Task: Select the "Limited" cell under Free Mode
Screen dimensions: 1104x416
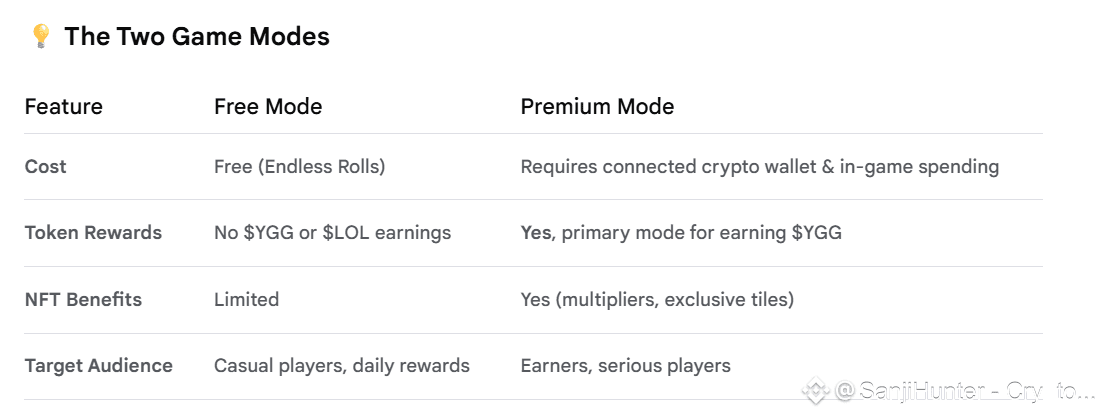Action: (x=246, y=299)
